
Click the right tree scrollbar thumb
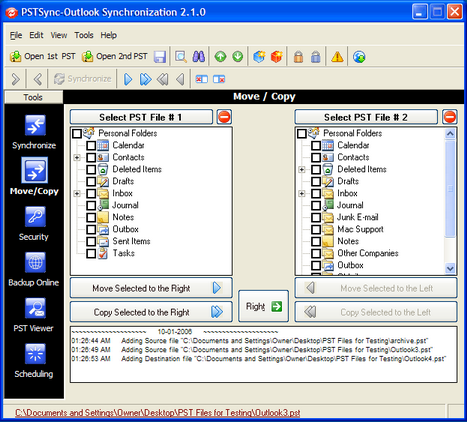(450, 188)
